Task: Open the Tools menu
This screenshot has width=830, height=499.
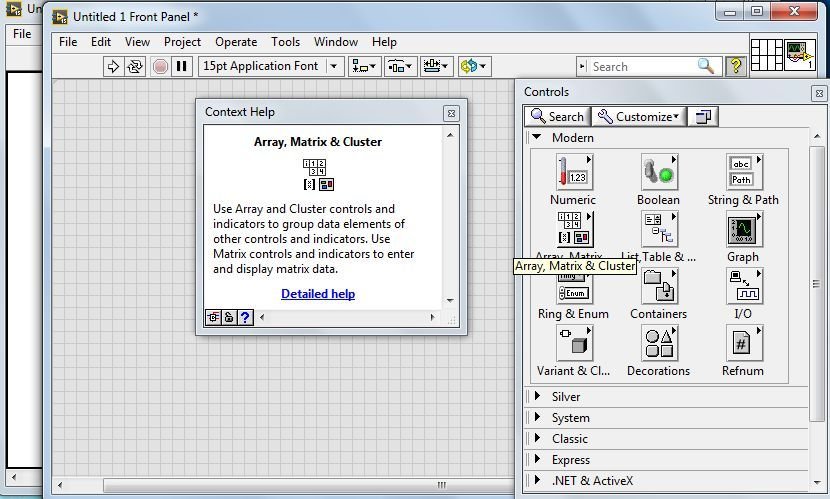Action: click(x=285, y=42)
